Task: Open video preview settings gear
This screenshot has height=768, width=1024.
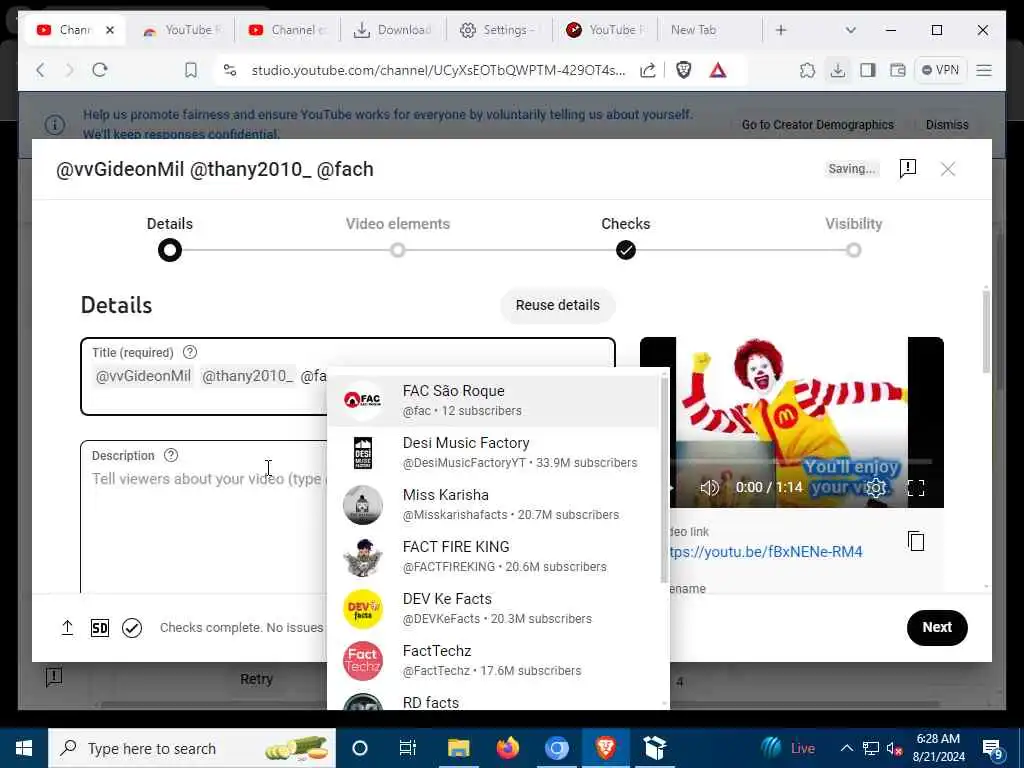Action: (876, 488)
